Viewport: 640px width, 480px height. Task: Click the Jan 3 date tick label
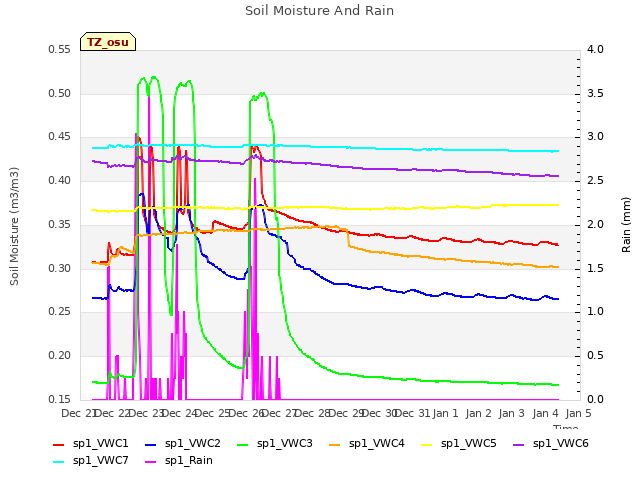click(511, 413)
